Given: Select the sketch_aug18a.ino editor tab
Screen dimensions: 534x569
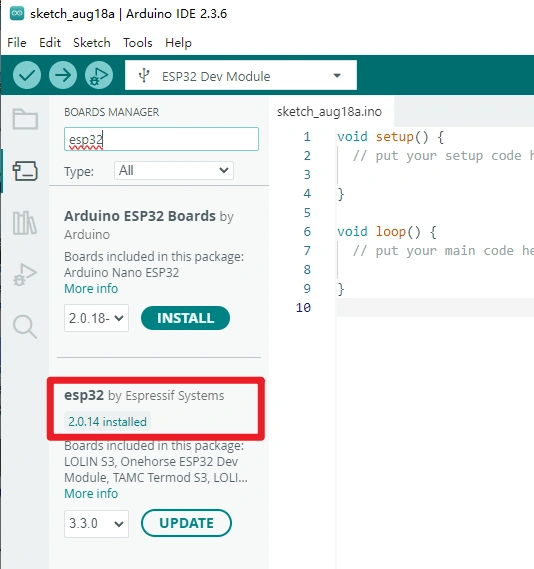Looking at the screenshot, I should tap(329, 111).
